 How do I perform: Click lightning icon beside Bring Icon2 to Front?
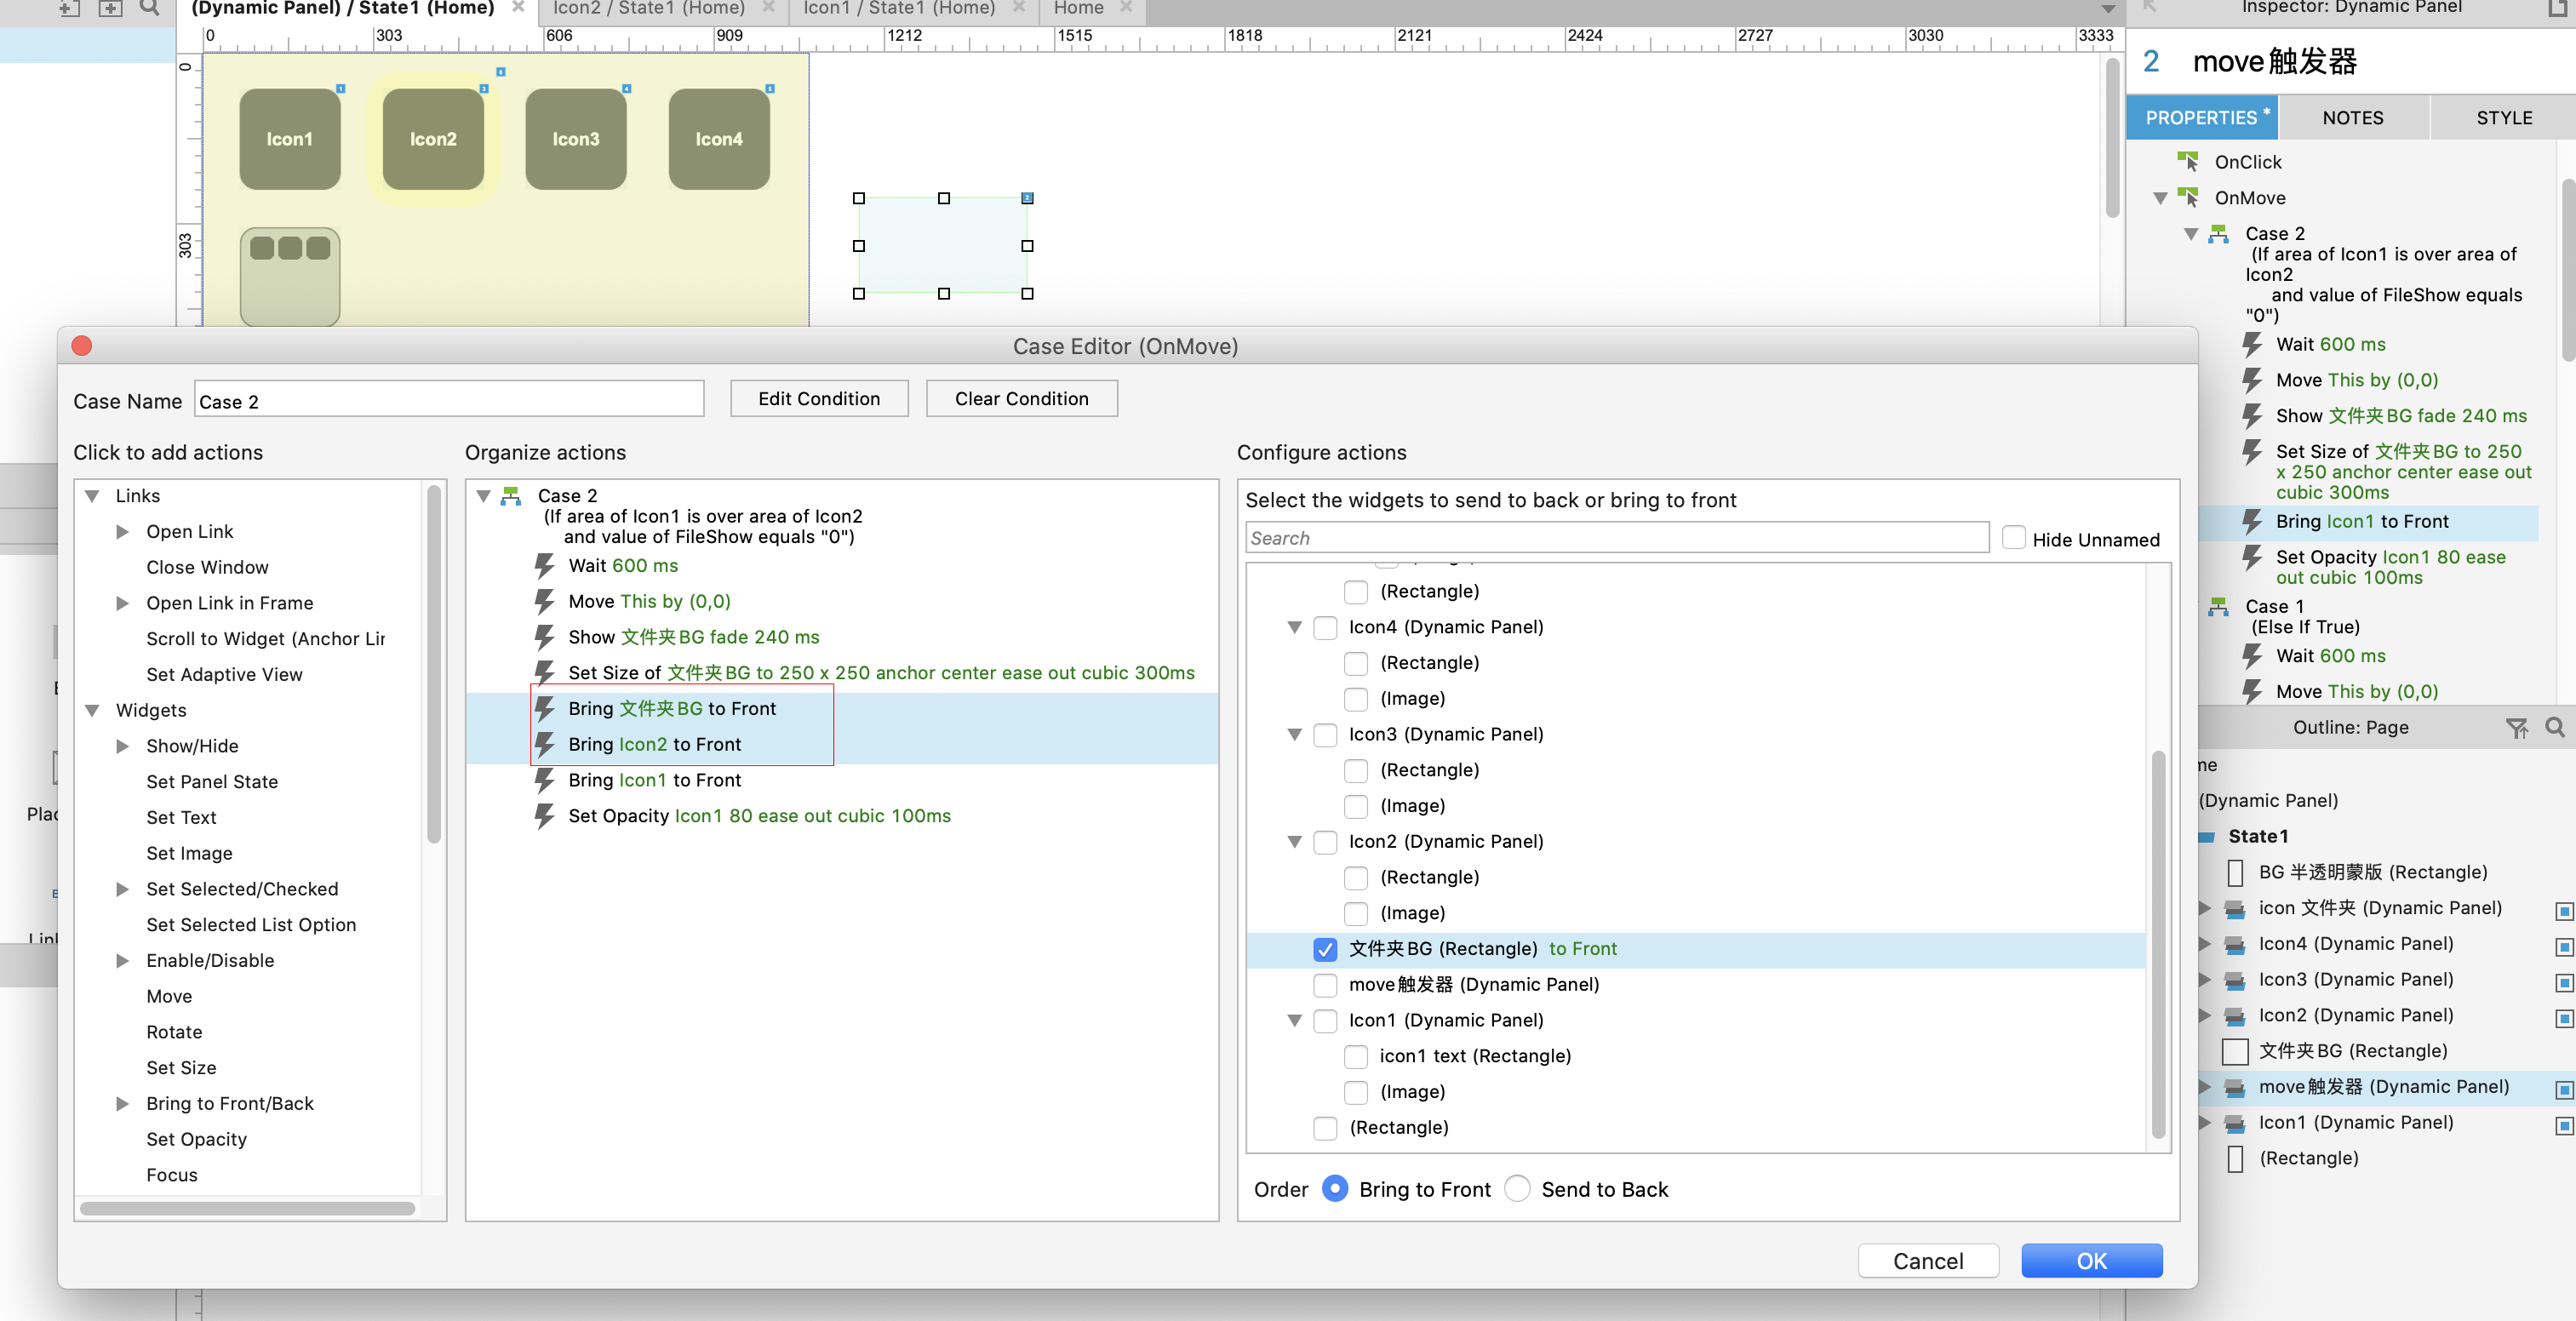pos(545,744)
